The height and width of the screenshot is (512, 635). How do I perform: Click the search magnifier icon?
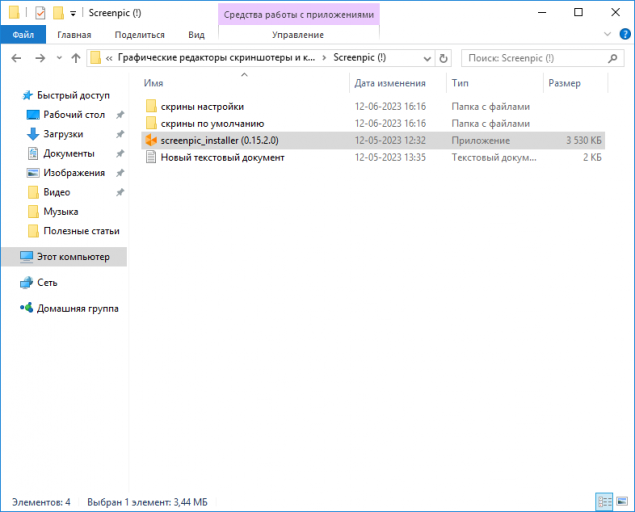click(x=613, y=58)
